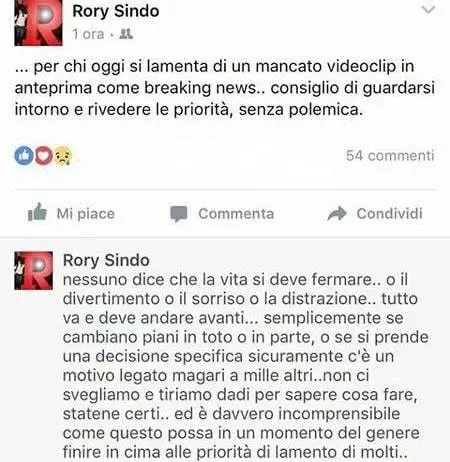Click the friends audience privacy icon
450x462 pixels.
tap(126, 34)
